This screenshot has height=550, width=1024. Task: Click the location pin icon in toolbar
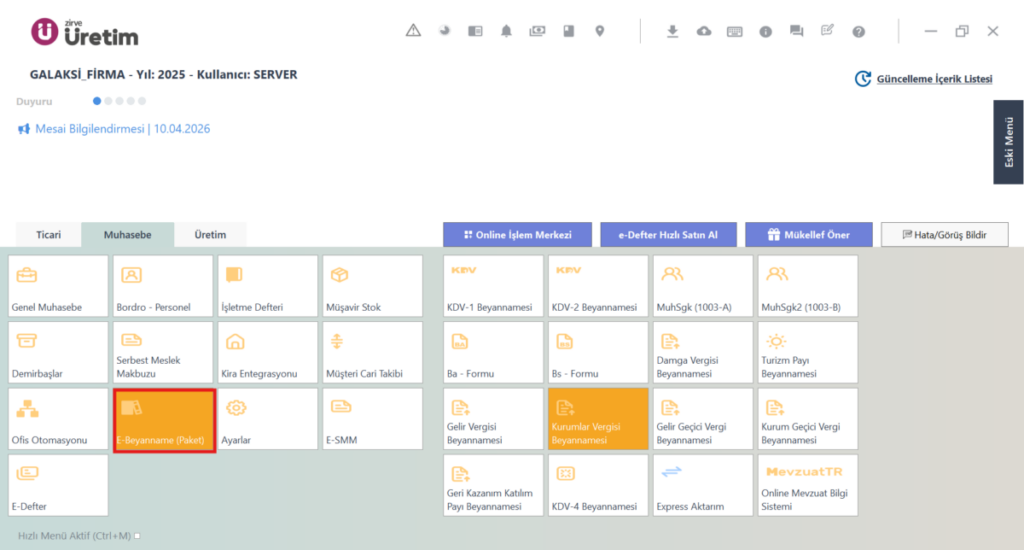coord(600,31)
